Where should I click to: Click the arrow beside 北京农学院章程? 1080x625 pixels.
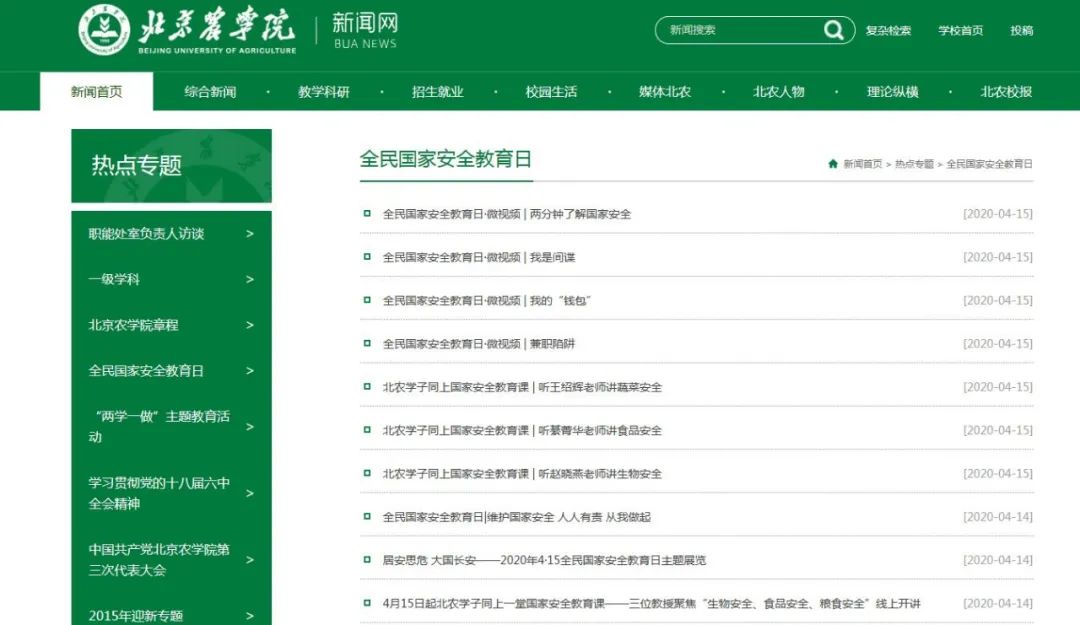coord(250,325)
